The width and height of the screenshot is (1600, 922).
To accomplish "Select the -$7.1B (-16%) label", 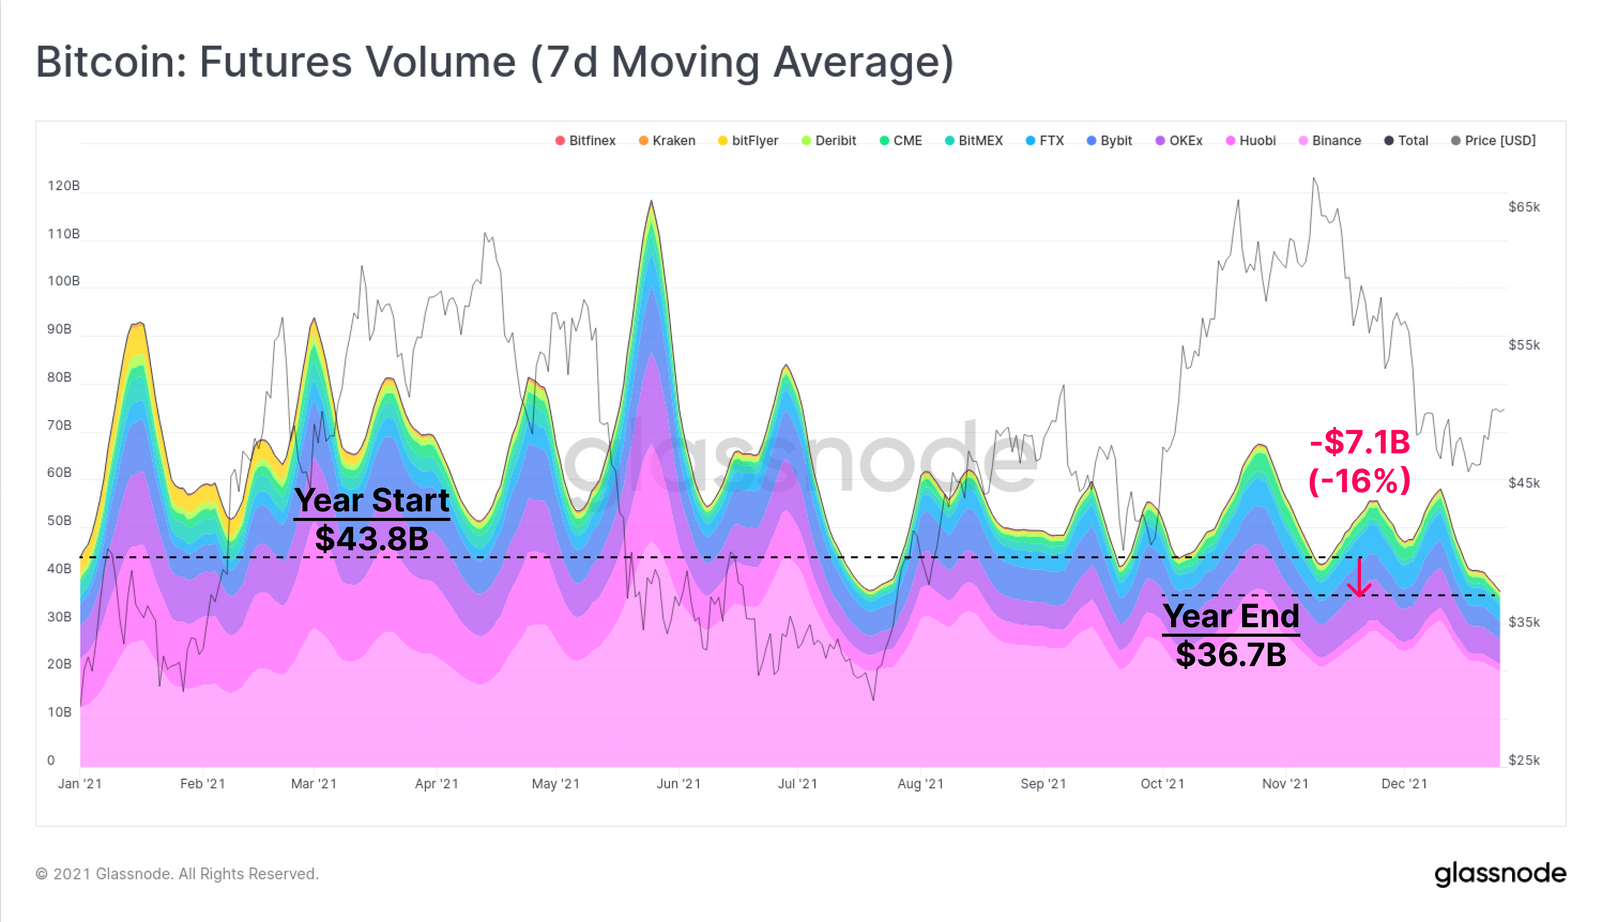I will 1360,461.
